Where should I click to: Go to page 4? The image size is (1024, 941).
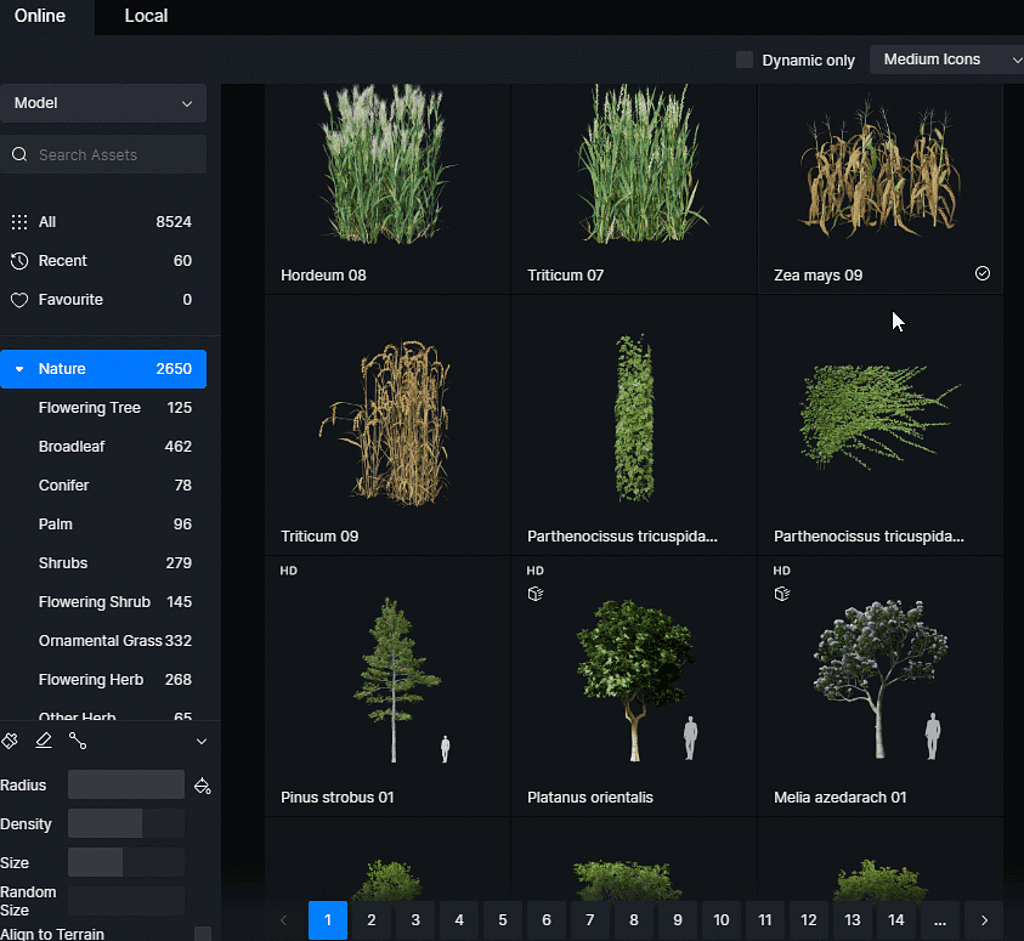coord(459,920)
